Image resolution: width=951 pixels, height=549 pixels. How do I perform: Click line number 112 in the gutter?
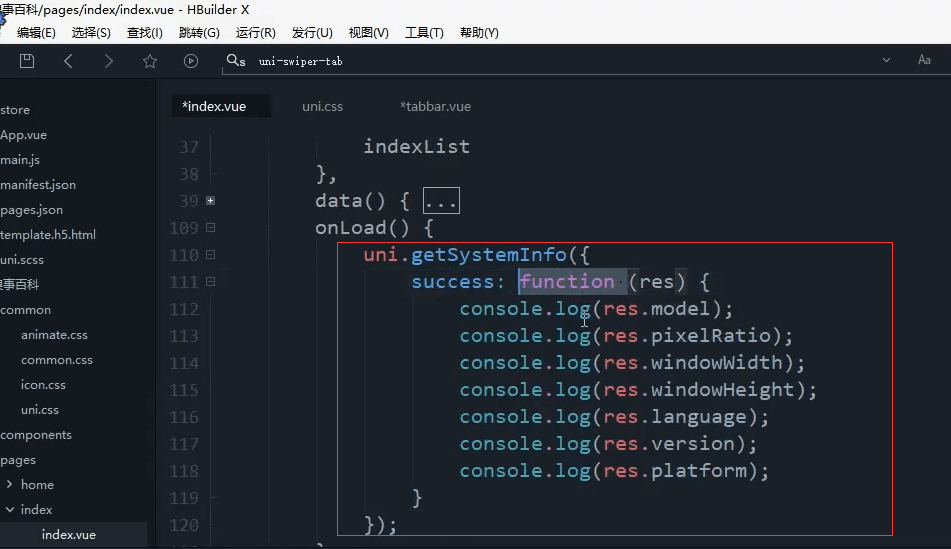184,309
